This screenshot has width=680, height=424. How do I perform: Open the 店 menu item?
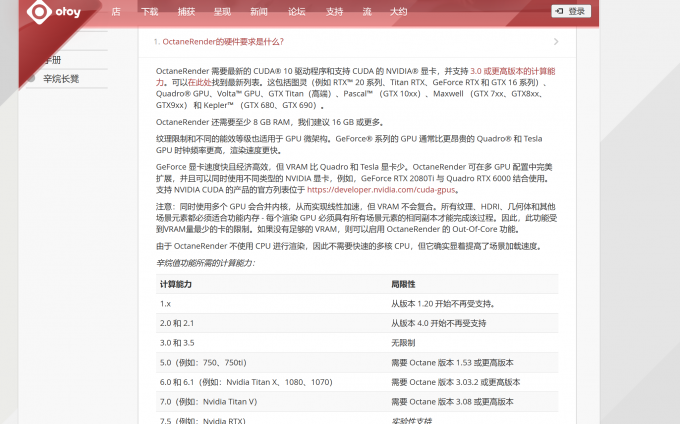(x=116, y=12)
